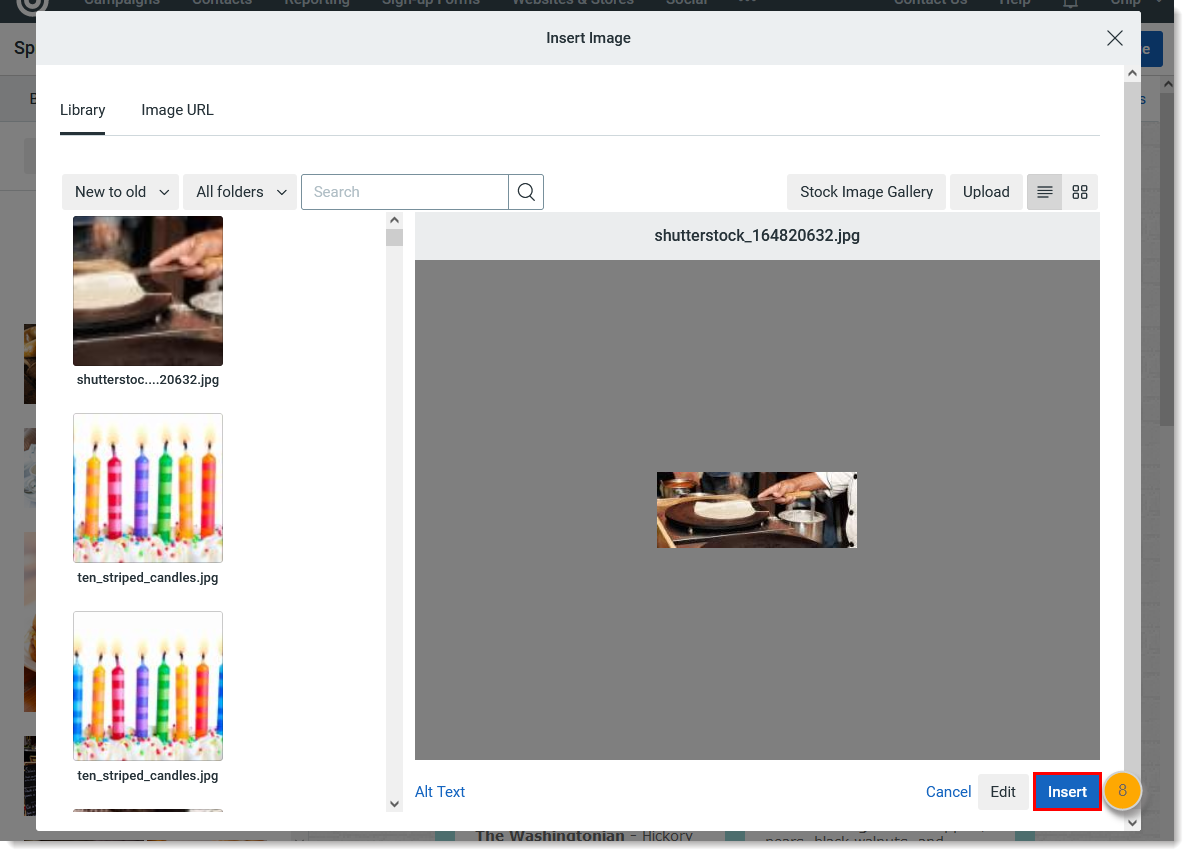Click the Edit button
The image size is (1189, 856).
coord(1002,792)
